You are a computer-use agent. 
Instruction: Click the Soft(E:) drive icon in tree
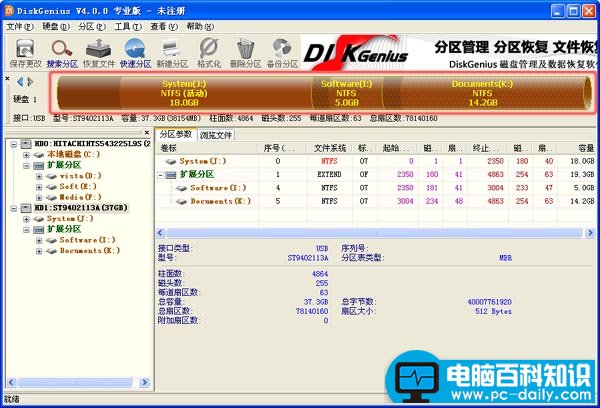[x=51, y=187]
